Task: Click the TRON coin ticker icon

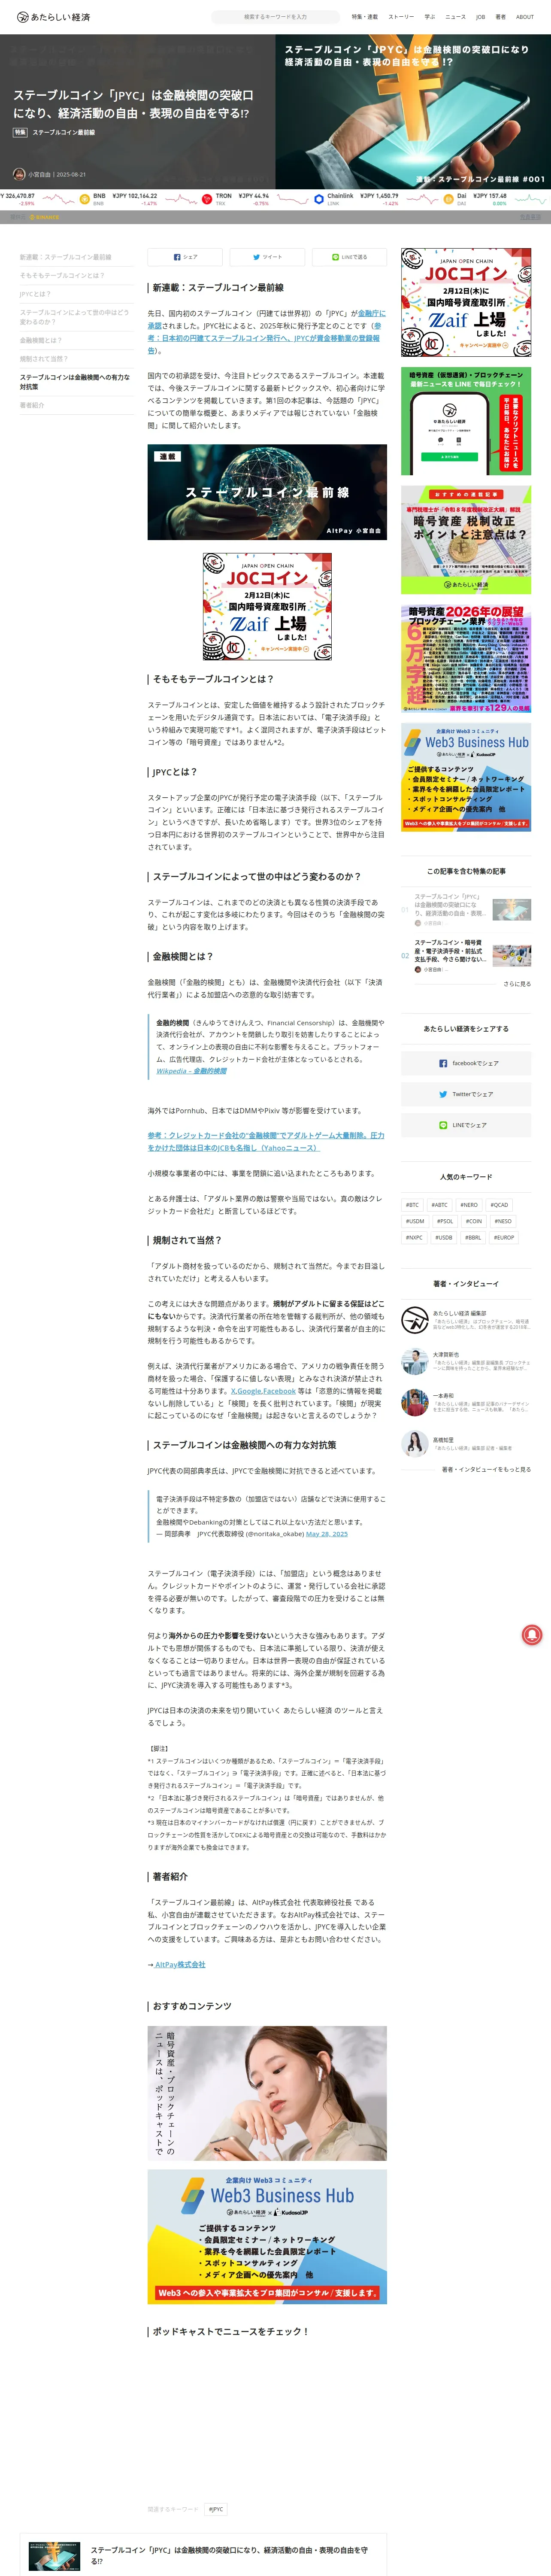Action: (207, 199)
